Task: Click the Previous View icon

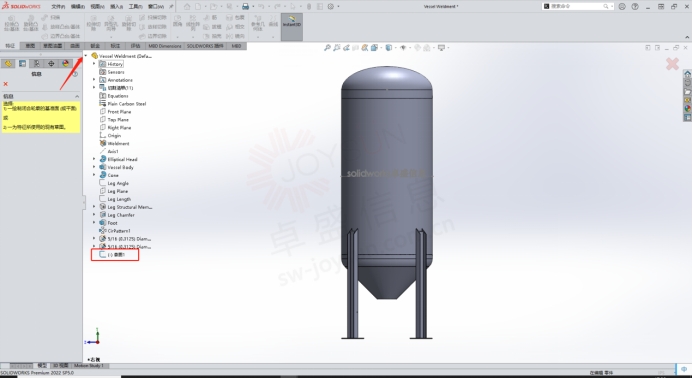Action: click(x=346, y=47)
